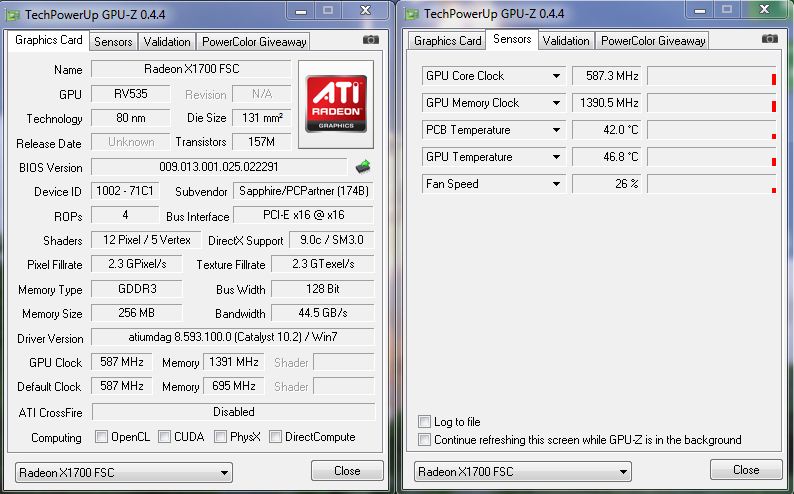The height and width of the screenshot is (494, 794).
Task: Open the Fan Speed sensor dropdown
Action: (556, 184)
